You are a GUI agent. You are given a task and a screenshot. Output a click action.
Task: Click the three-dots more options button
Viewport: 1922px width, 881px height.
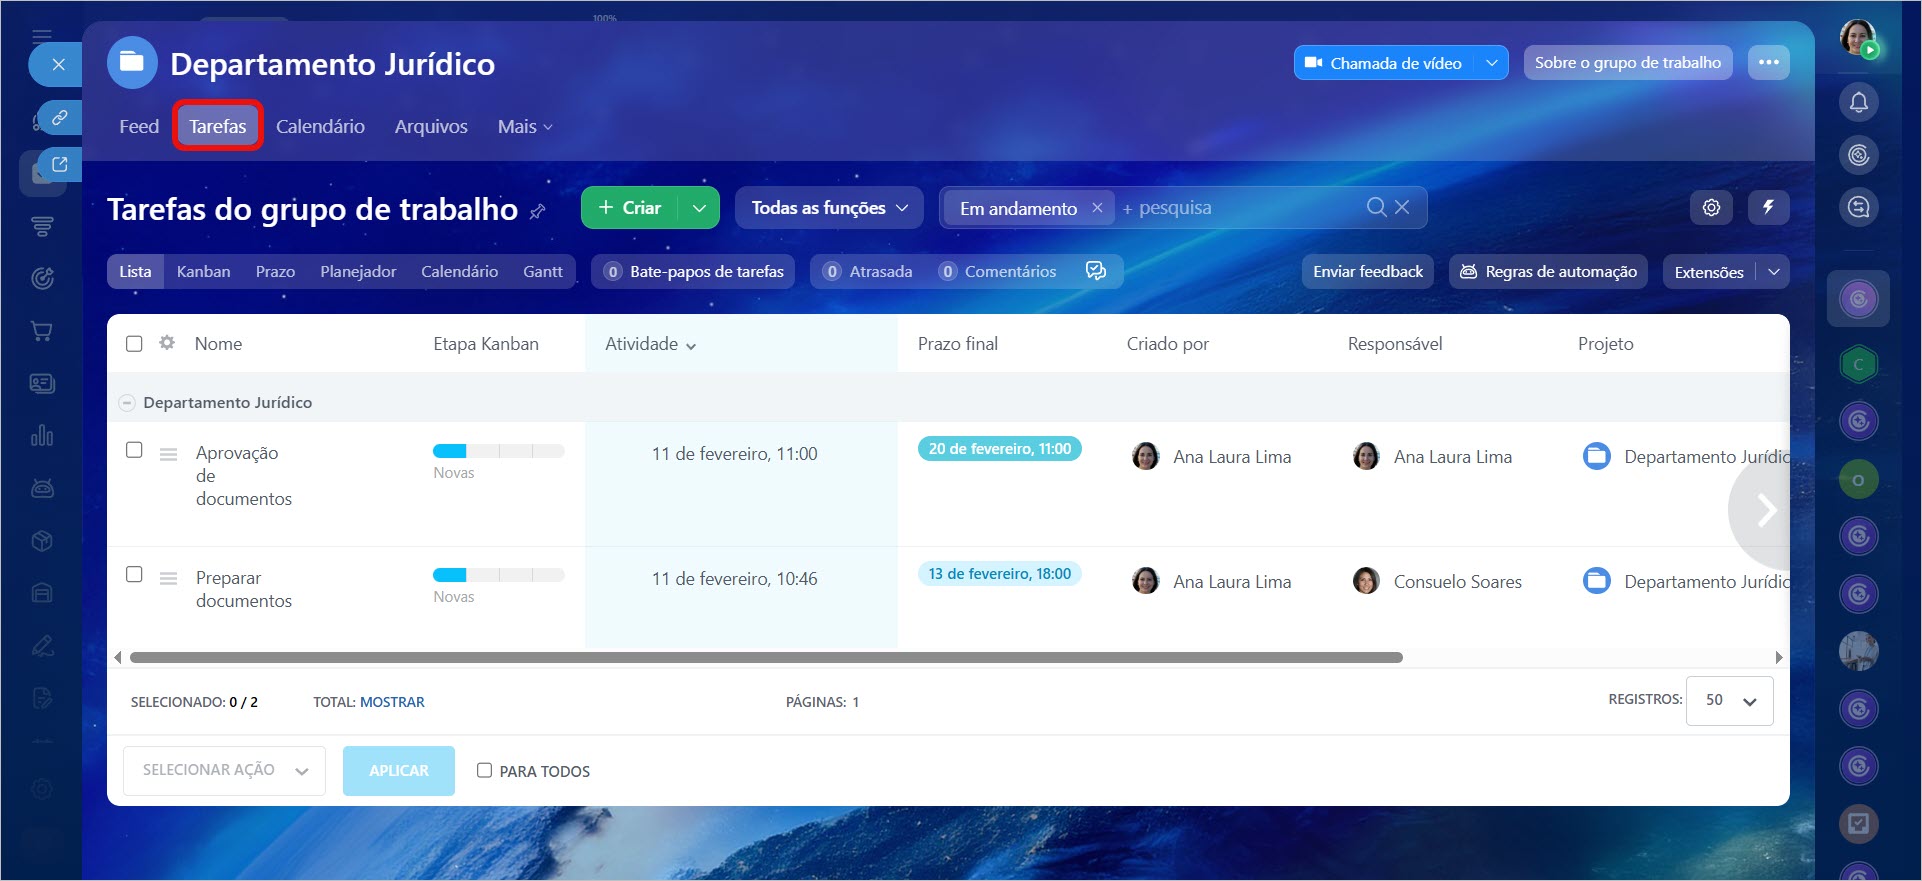1768,62
